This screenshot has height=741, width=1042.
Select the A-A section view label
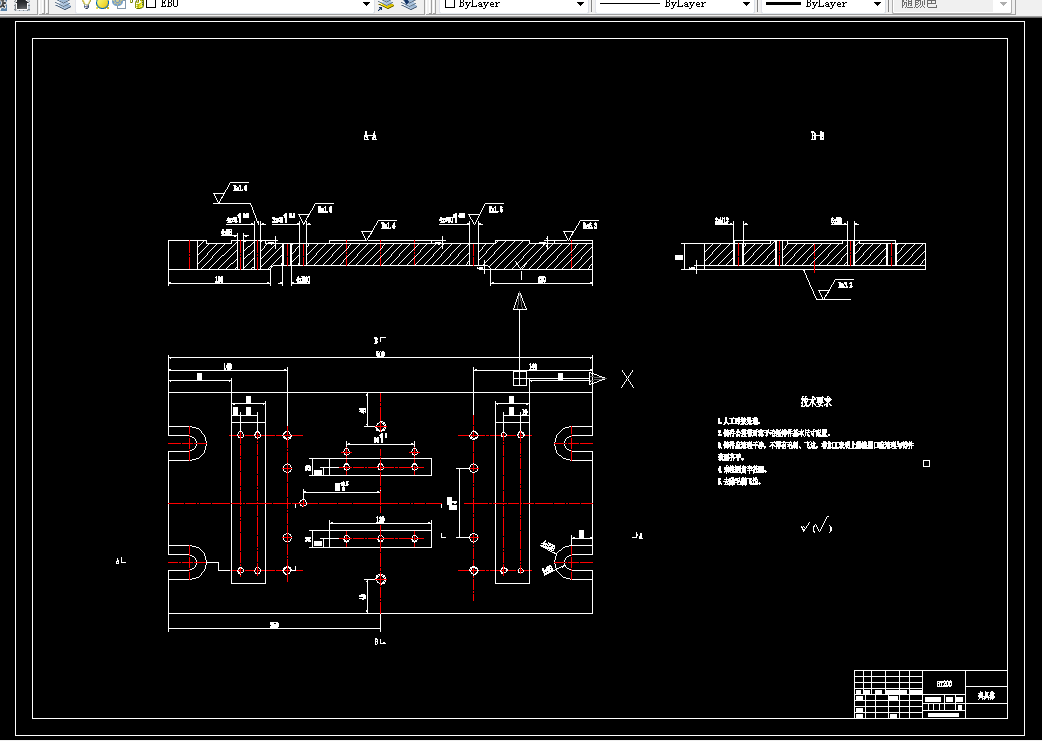click(370, 136)
